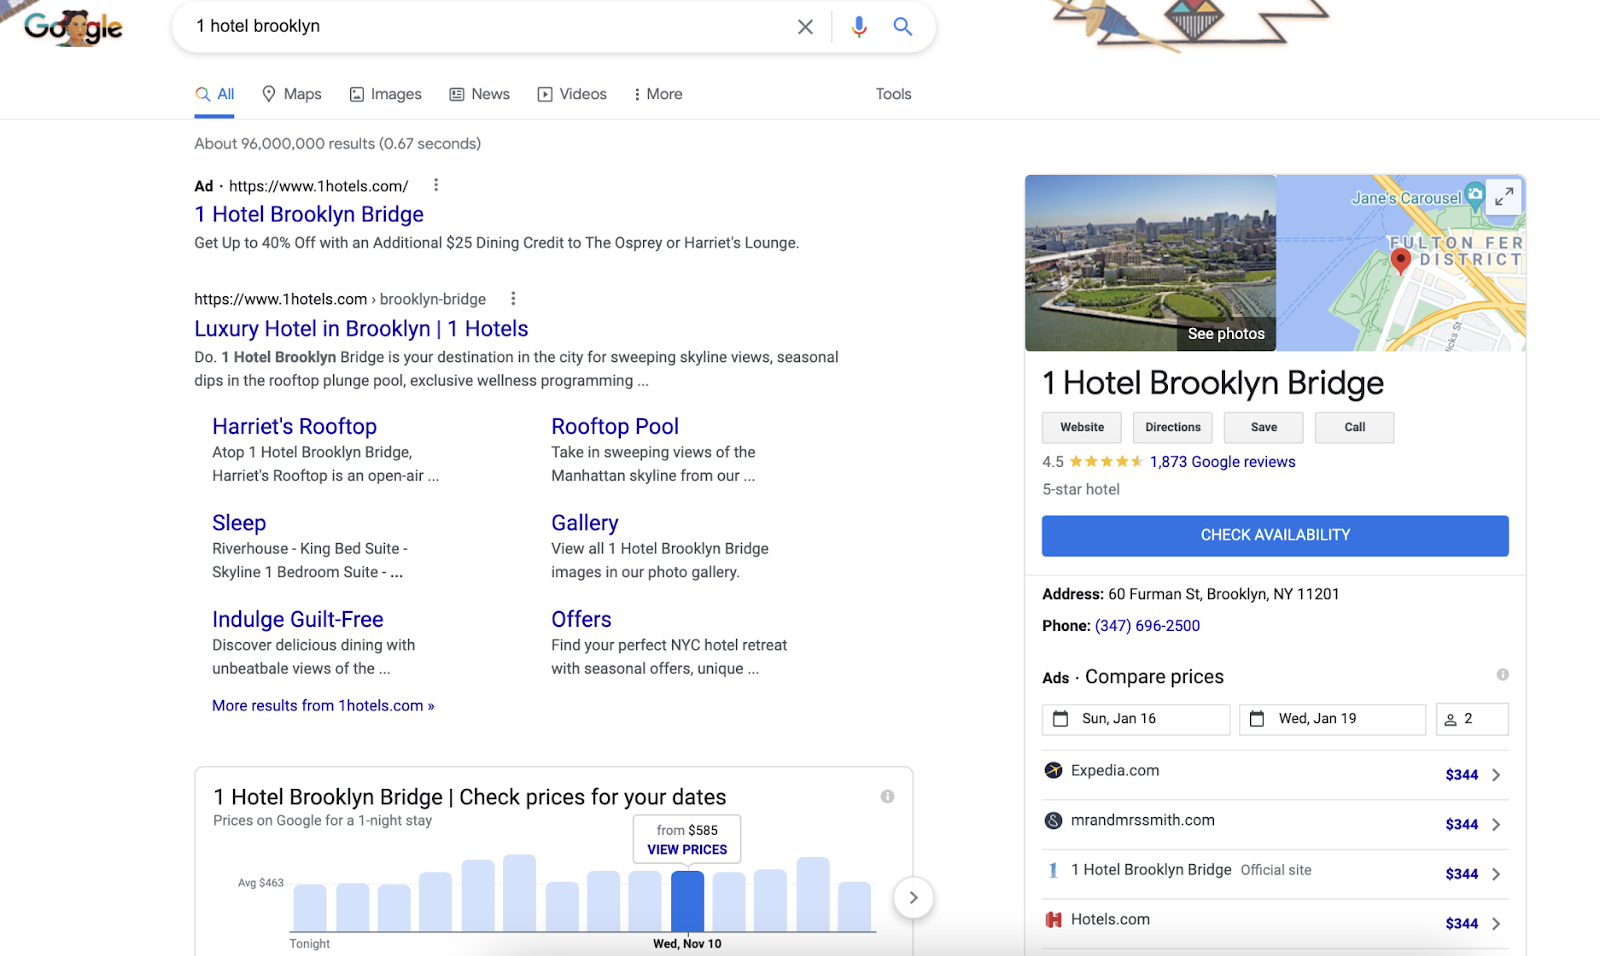Viewport: 1600px width, 956px height.
Task: Switch to the Maps tab
Action: 292,94
